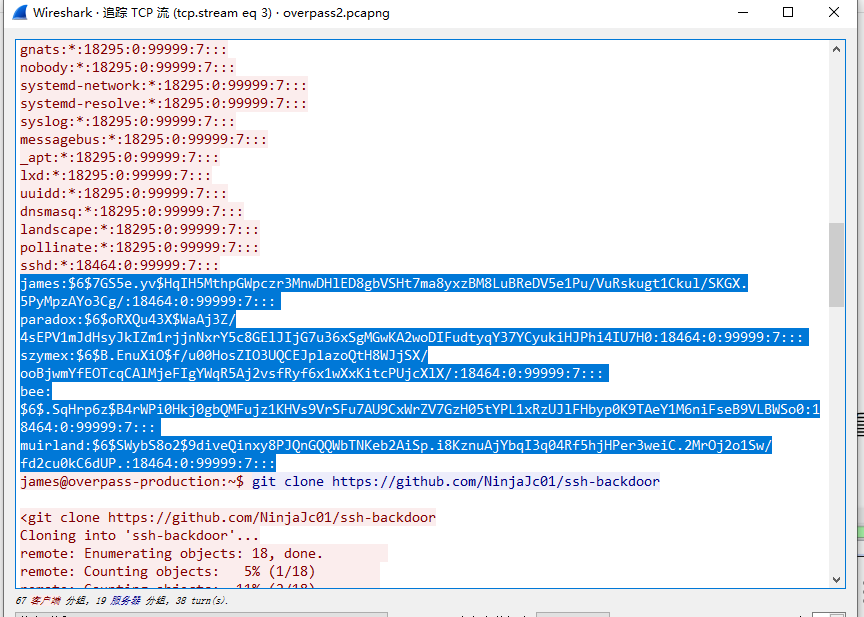Minimize the Follow TCP Stream window

[743, 12]
